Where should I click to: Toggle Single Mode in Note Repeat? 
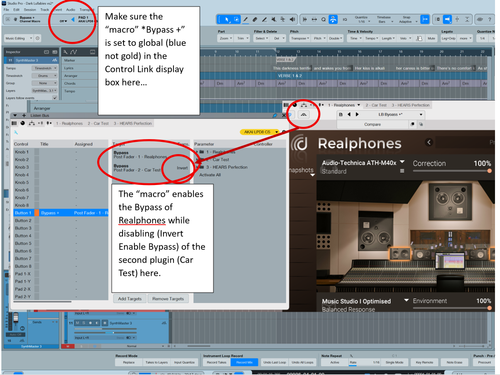[x=394, y=362]
